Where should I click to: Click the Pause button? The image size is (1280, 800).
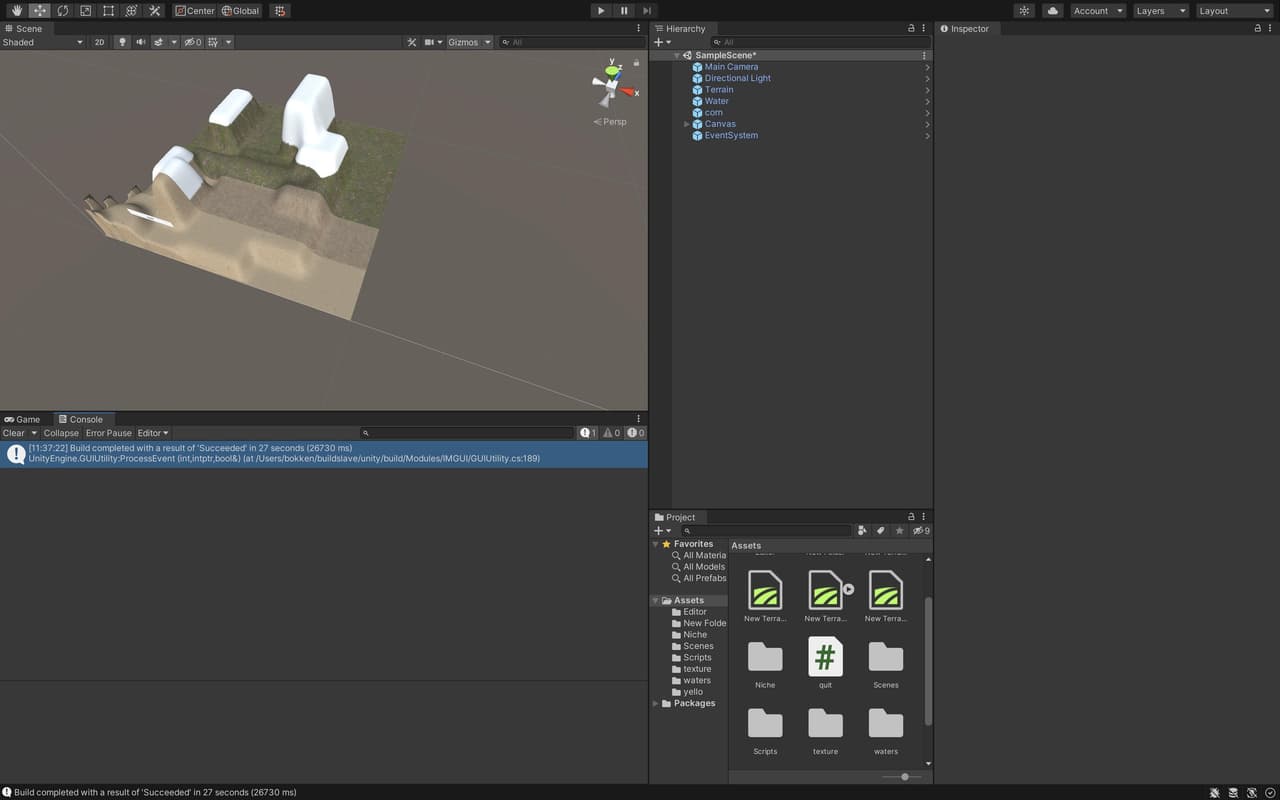624,11
